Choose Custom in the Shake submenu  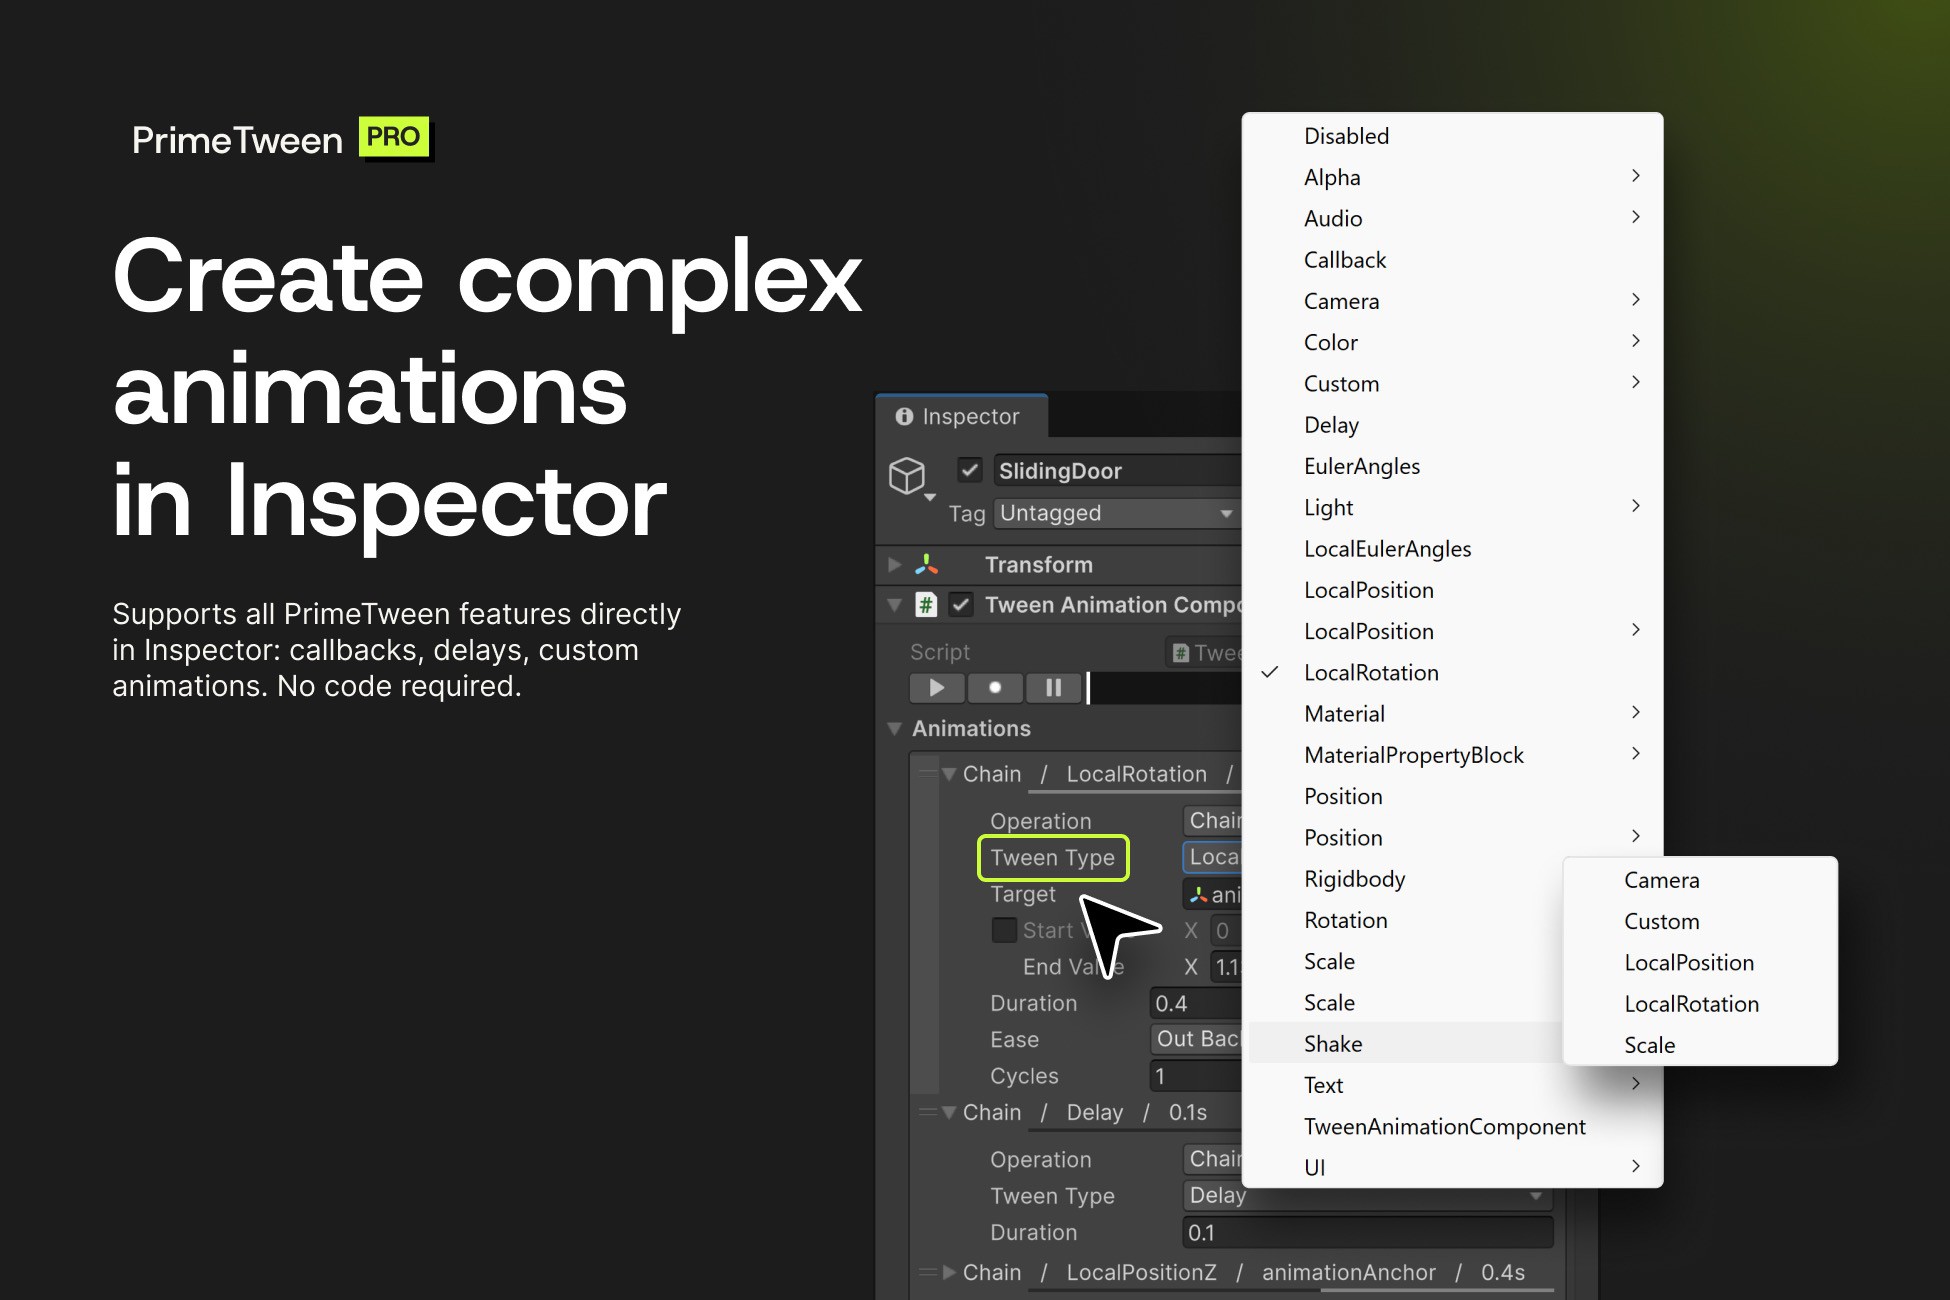click(1700, 921)
